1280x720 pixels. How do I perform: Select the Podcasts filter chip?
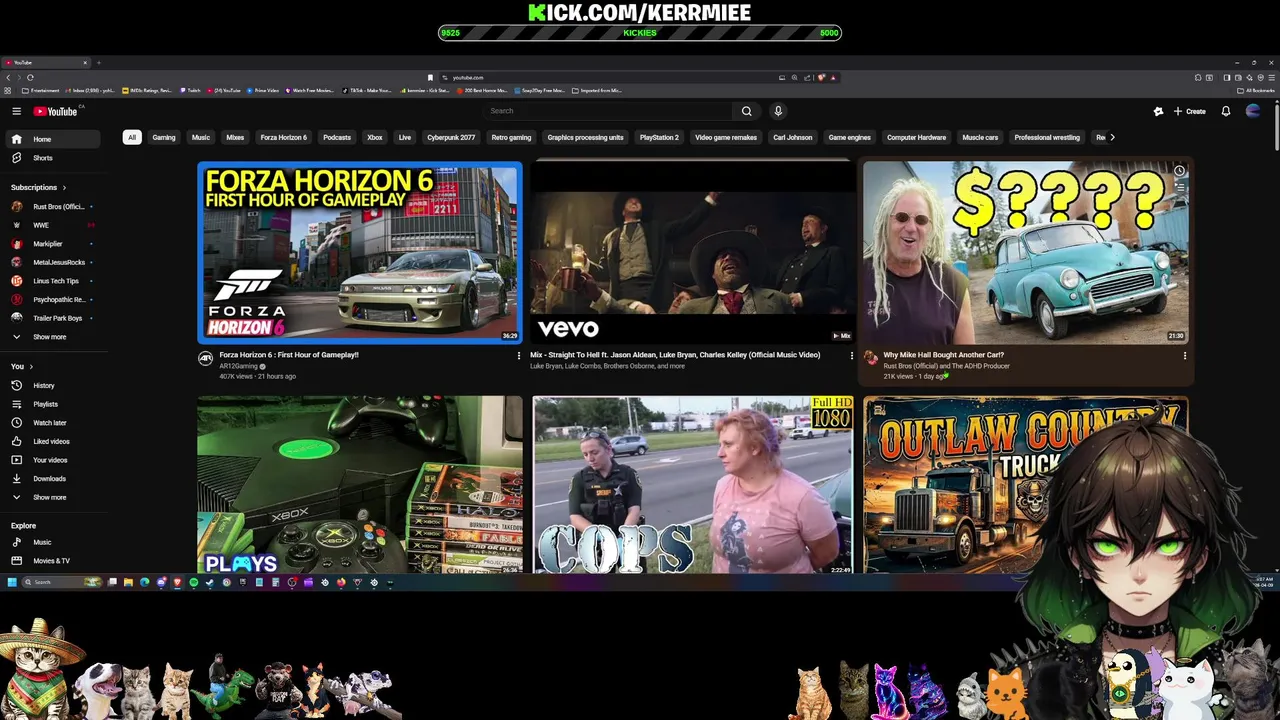tap(337, 137)
